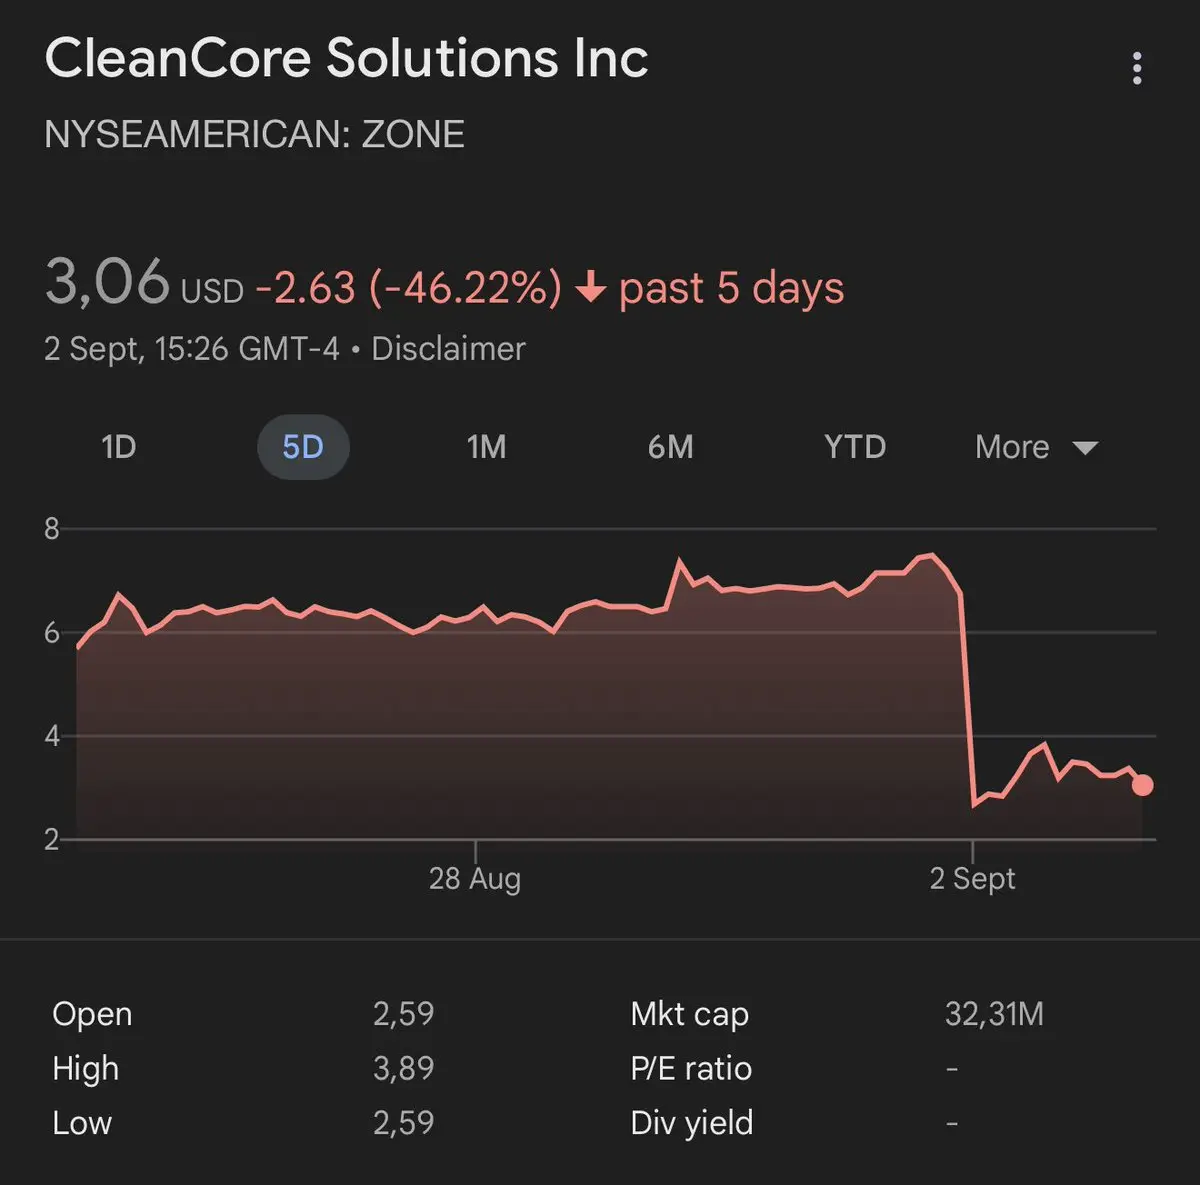Switch to the 6M time range
The width and height of the screenshot is (1200, 1185).
click(x=671, y=447)
